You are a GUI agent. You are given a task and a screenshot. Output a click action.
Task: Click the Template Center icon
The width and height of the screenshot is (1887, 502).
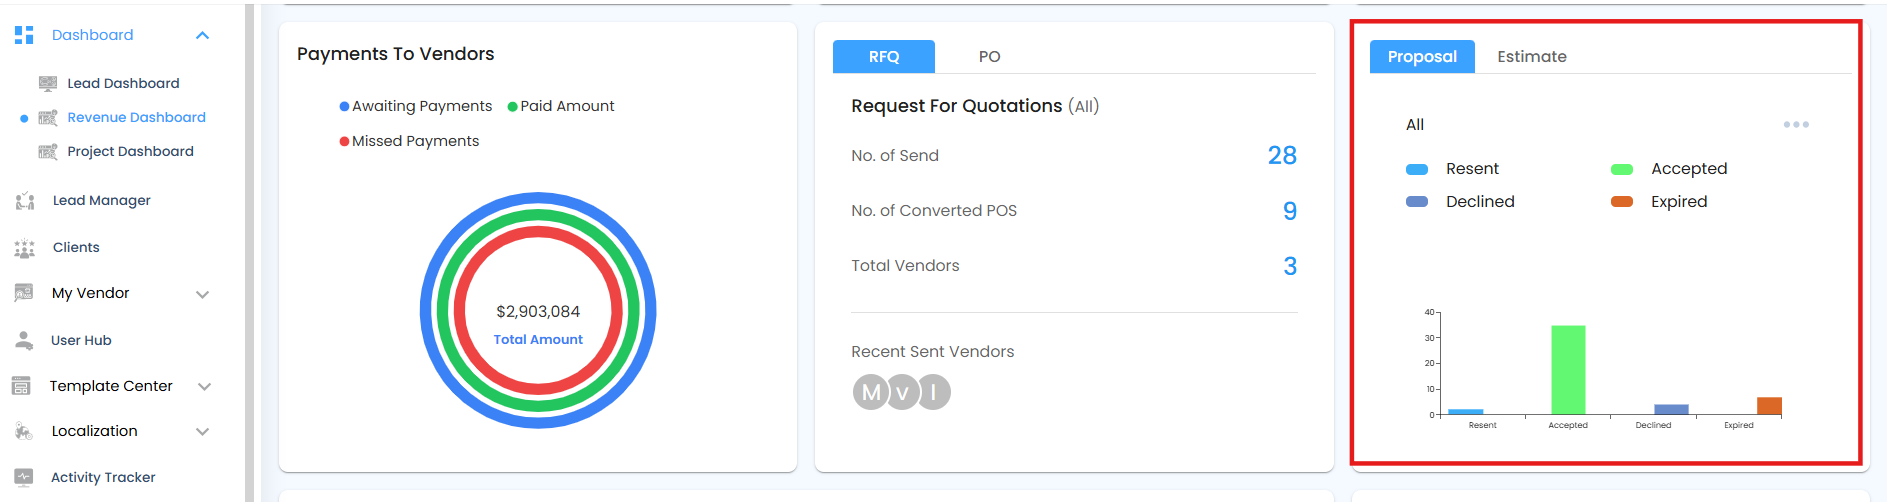pos(21,386)
